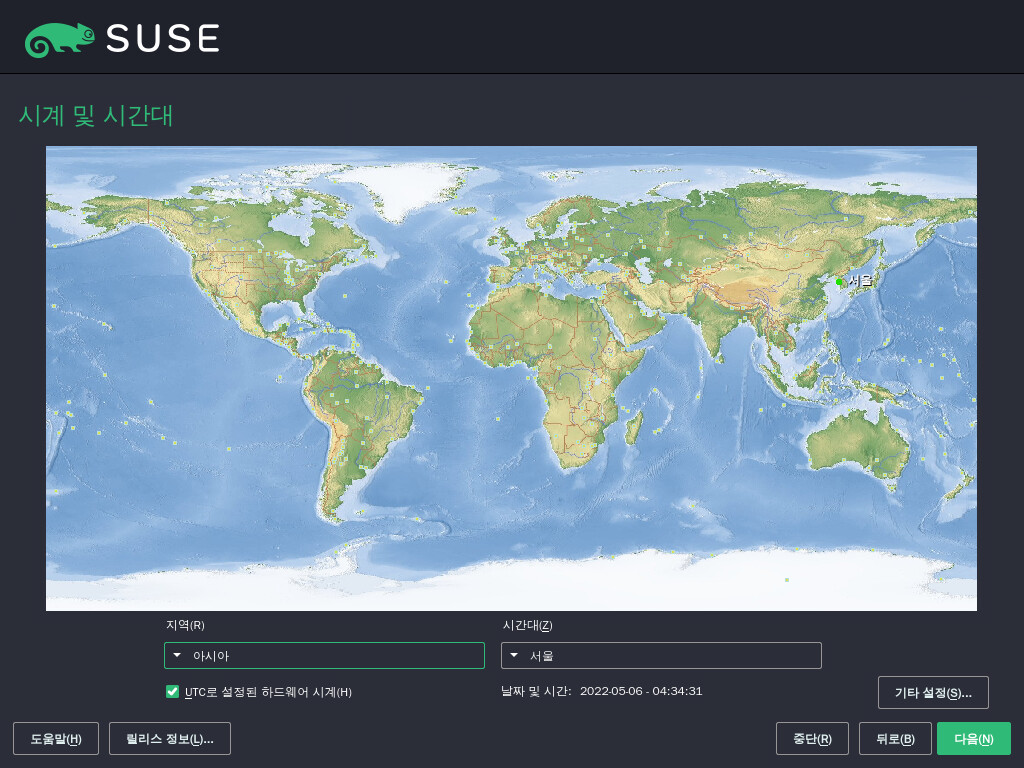
Task: Click the 시계 및 시간대 page heading
Action: click(96, 116)
